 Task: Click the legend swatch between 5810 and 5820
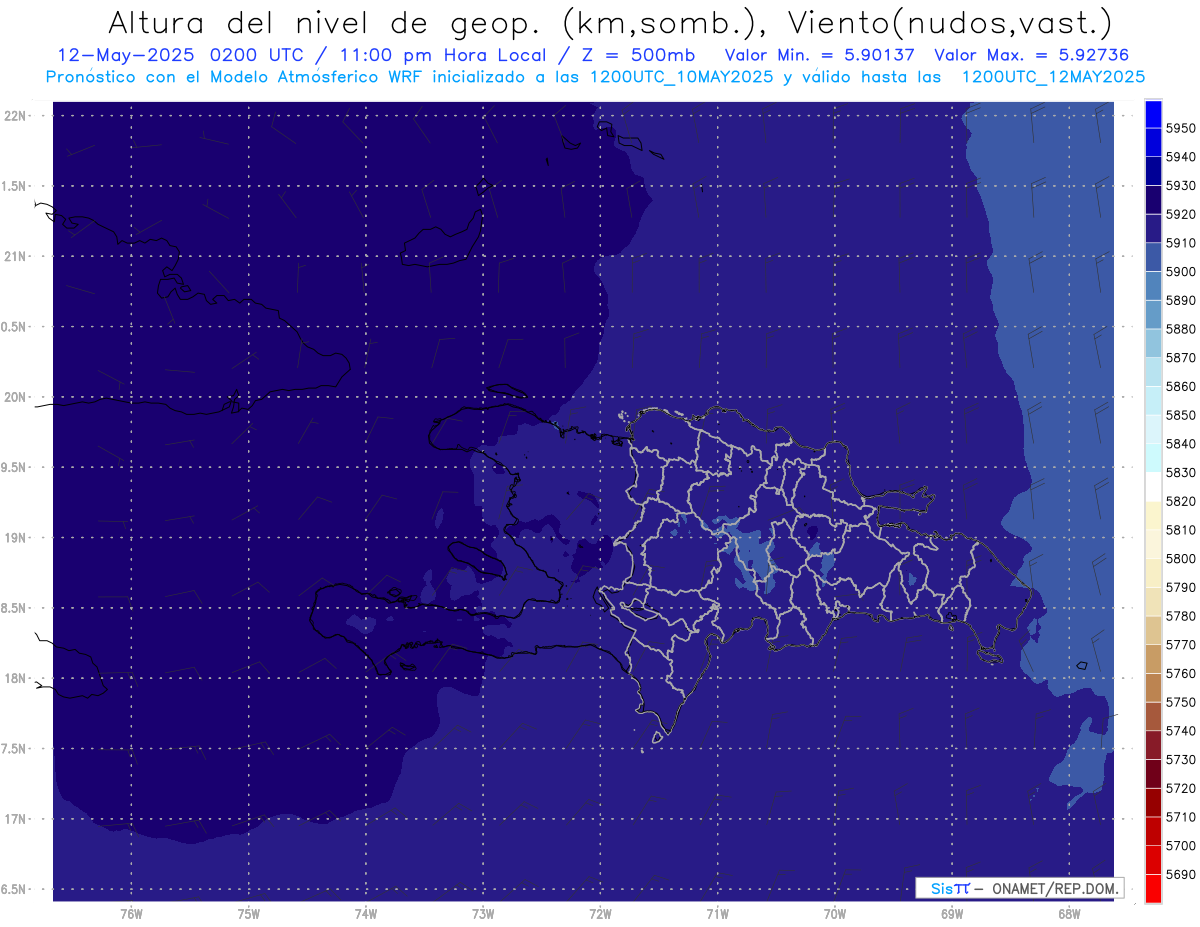1153,516
